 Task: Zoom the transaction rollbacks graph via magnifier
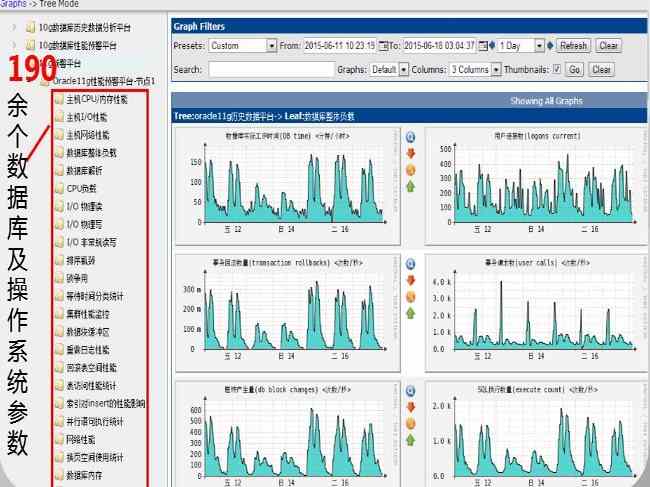click(410, 264)
